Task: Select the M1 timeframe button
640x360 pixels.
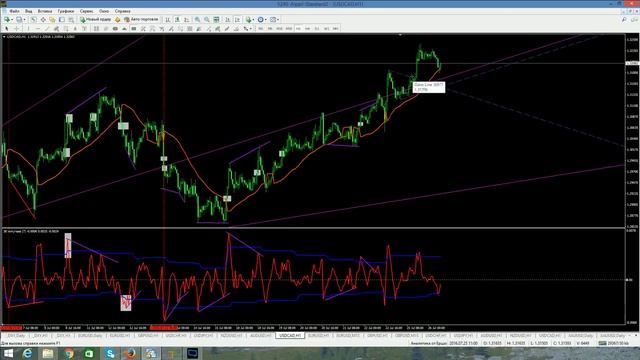Action: click(260, 29)
